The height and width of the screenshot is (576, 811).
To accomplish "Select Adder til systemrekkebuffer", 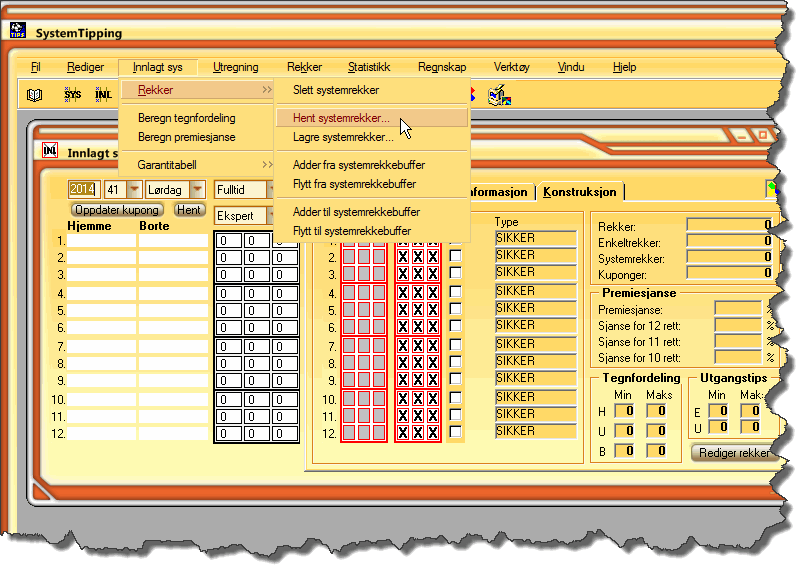I will (x=372, y=212).
